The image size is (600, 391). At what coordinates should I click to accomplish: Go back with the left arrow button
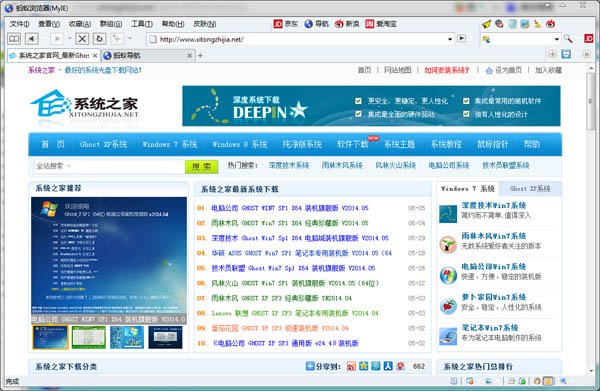pyautogui.click(x=32, y=39)
